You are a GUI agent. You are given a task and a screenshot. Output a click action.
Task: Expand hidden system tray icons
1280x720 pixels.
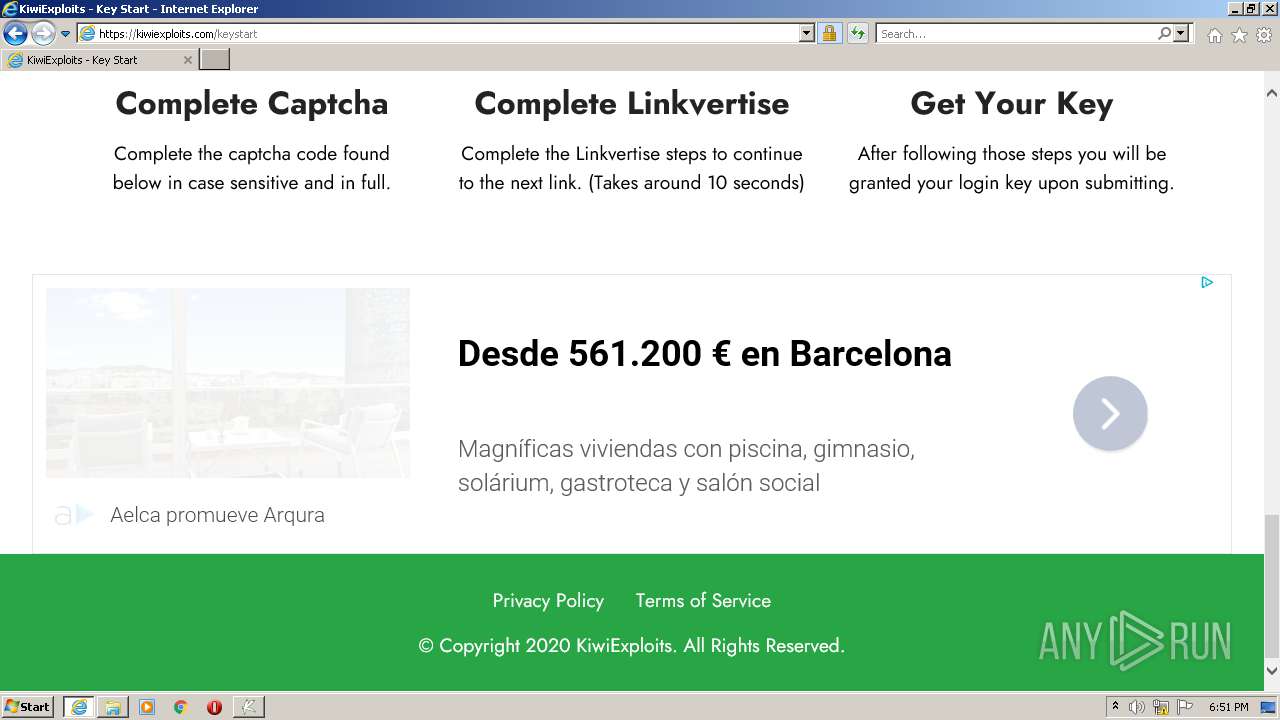[1115, 707]
